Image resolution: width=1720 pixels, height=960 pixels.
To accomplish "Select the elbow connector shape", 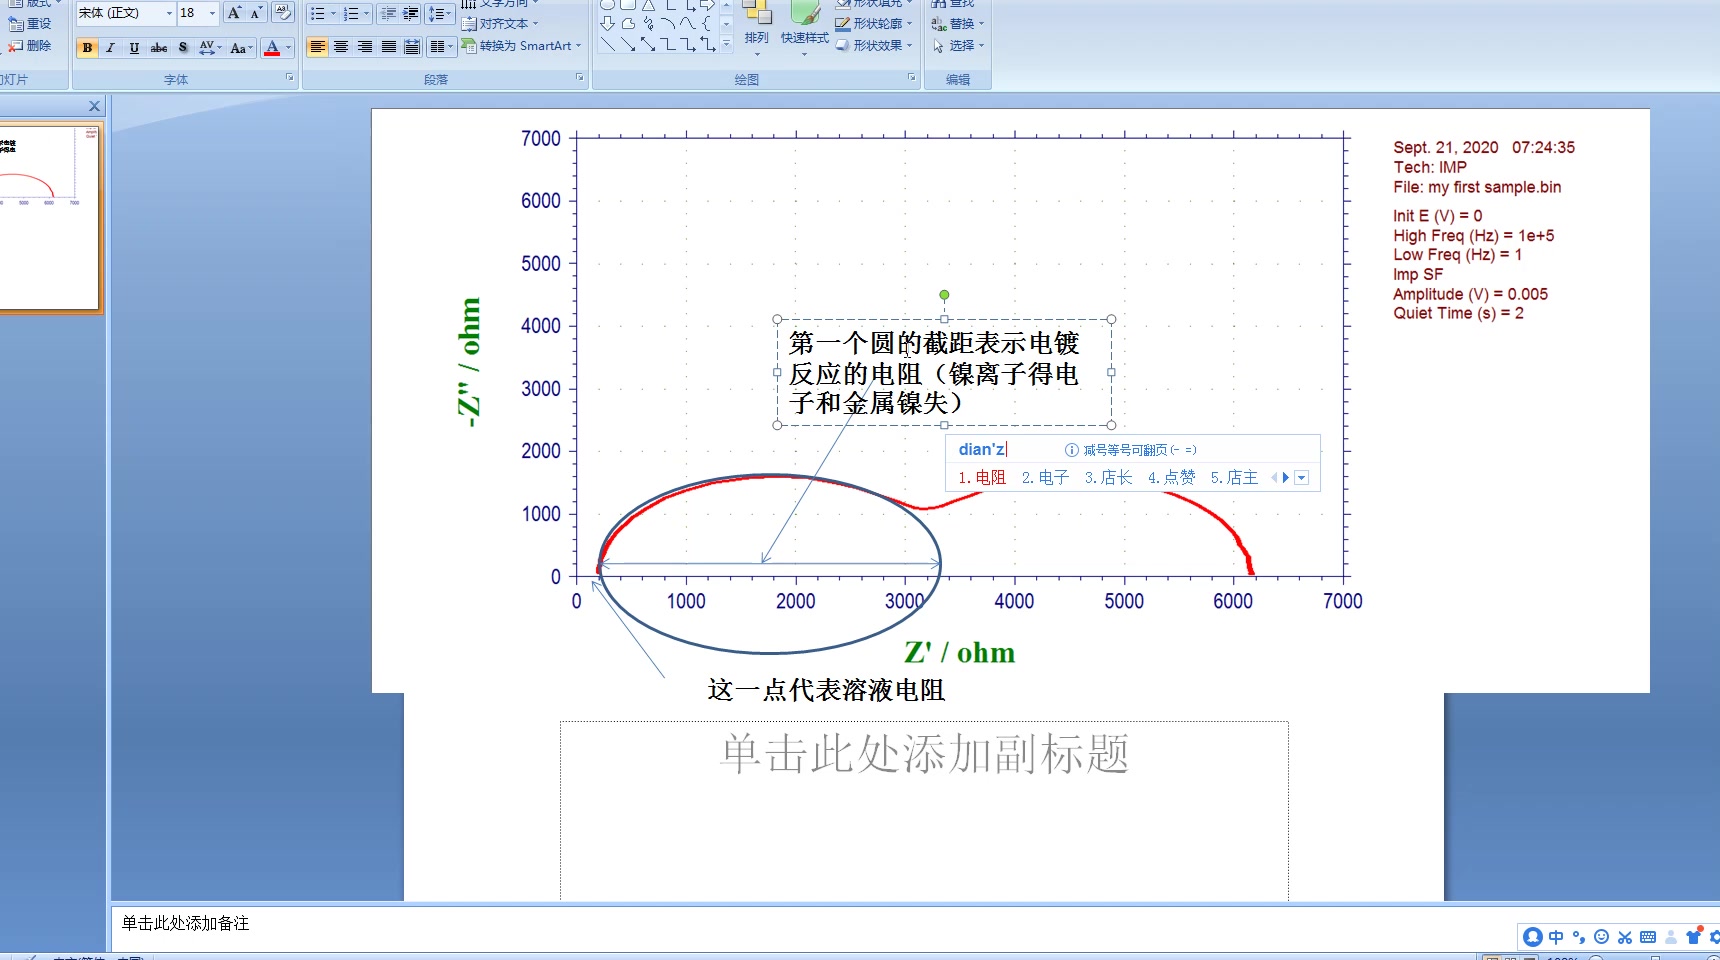I will tap(668, 45).
